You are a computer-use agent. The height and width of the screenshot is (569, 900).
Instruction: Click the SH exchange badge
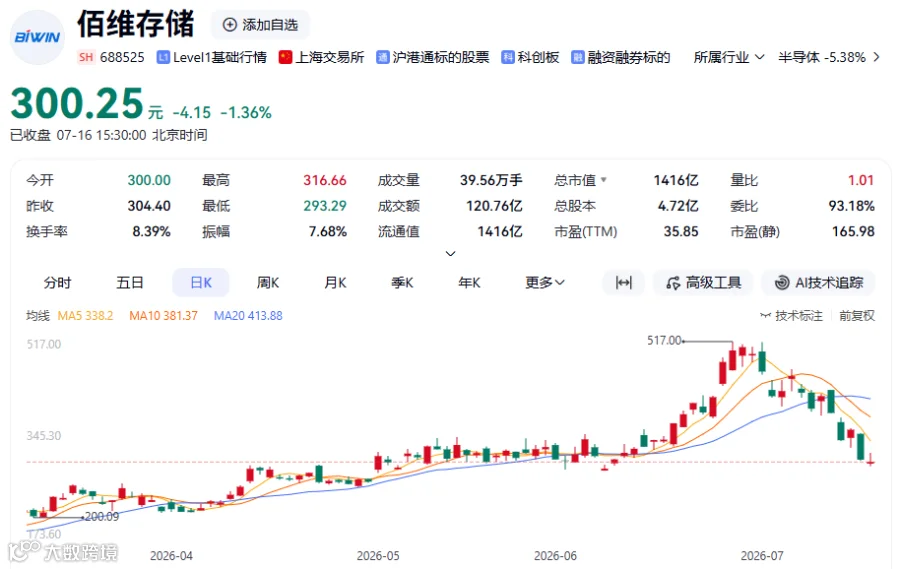(86, 57)
